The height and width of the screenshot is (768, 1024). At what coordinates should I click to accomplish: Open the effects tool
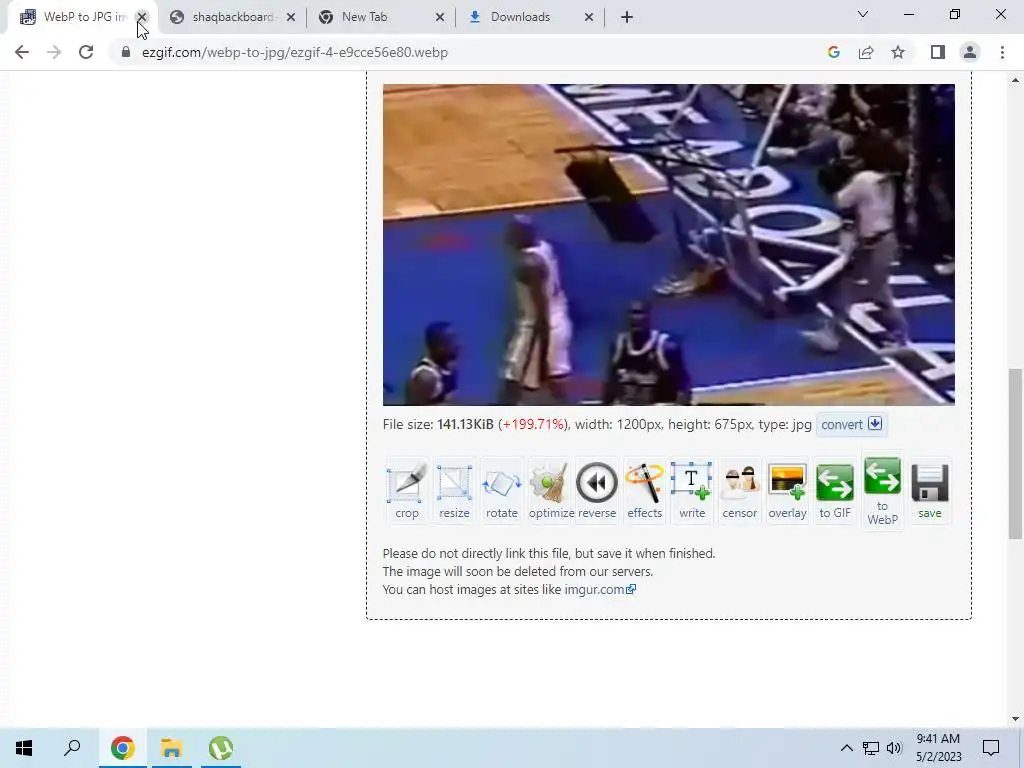click(645, 491)
